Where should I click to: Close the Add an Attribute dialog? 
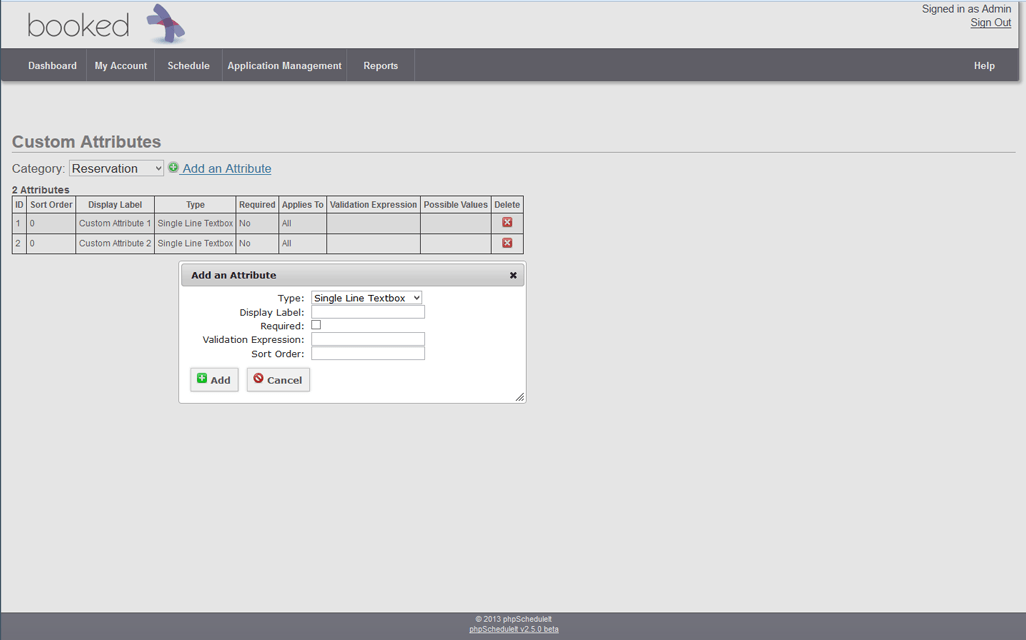pos(513,275)
